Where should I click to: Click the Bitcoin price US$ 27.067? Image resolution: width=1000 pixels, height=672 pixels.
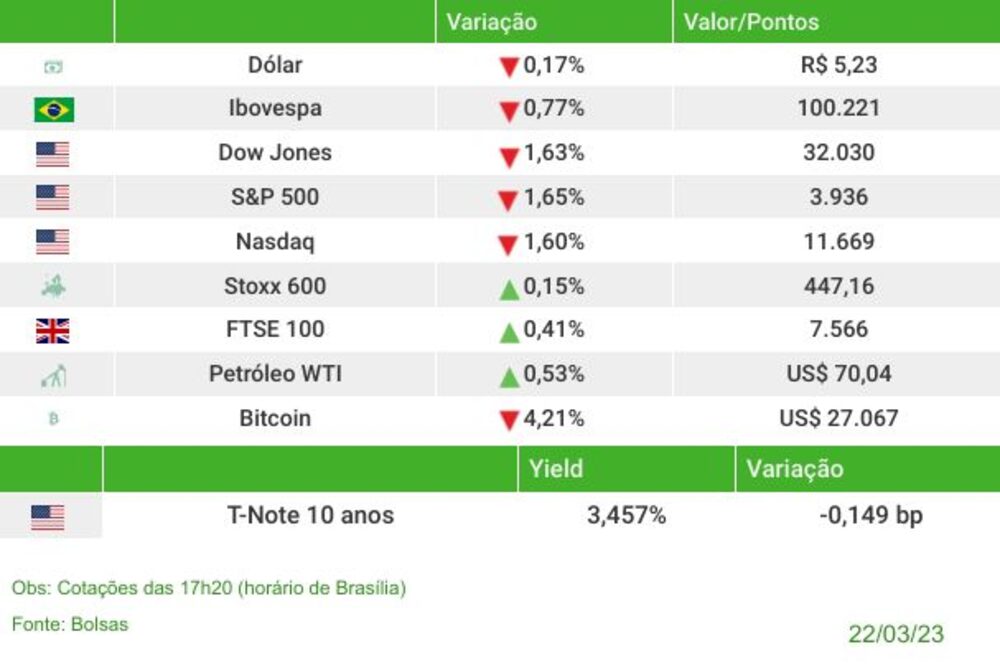tap(839, 418)
